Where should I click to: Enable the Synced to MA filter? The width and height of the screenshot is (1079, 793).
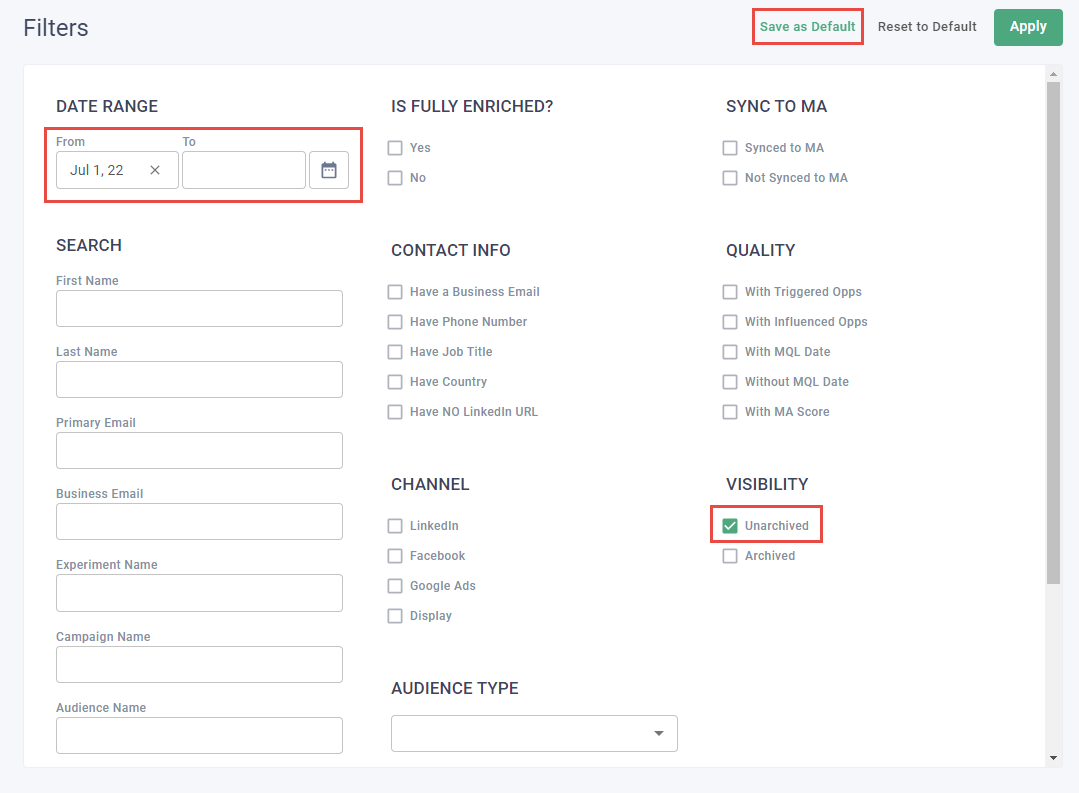pos(730,148)
